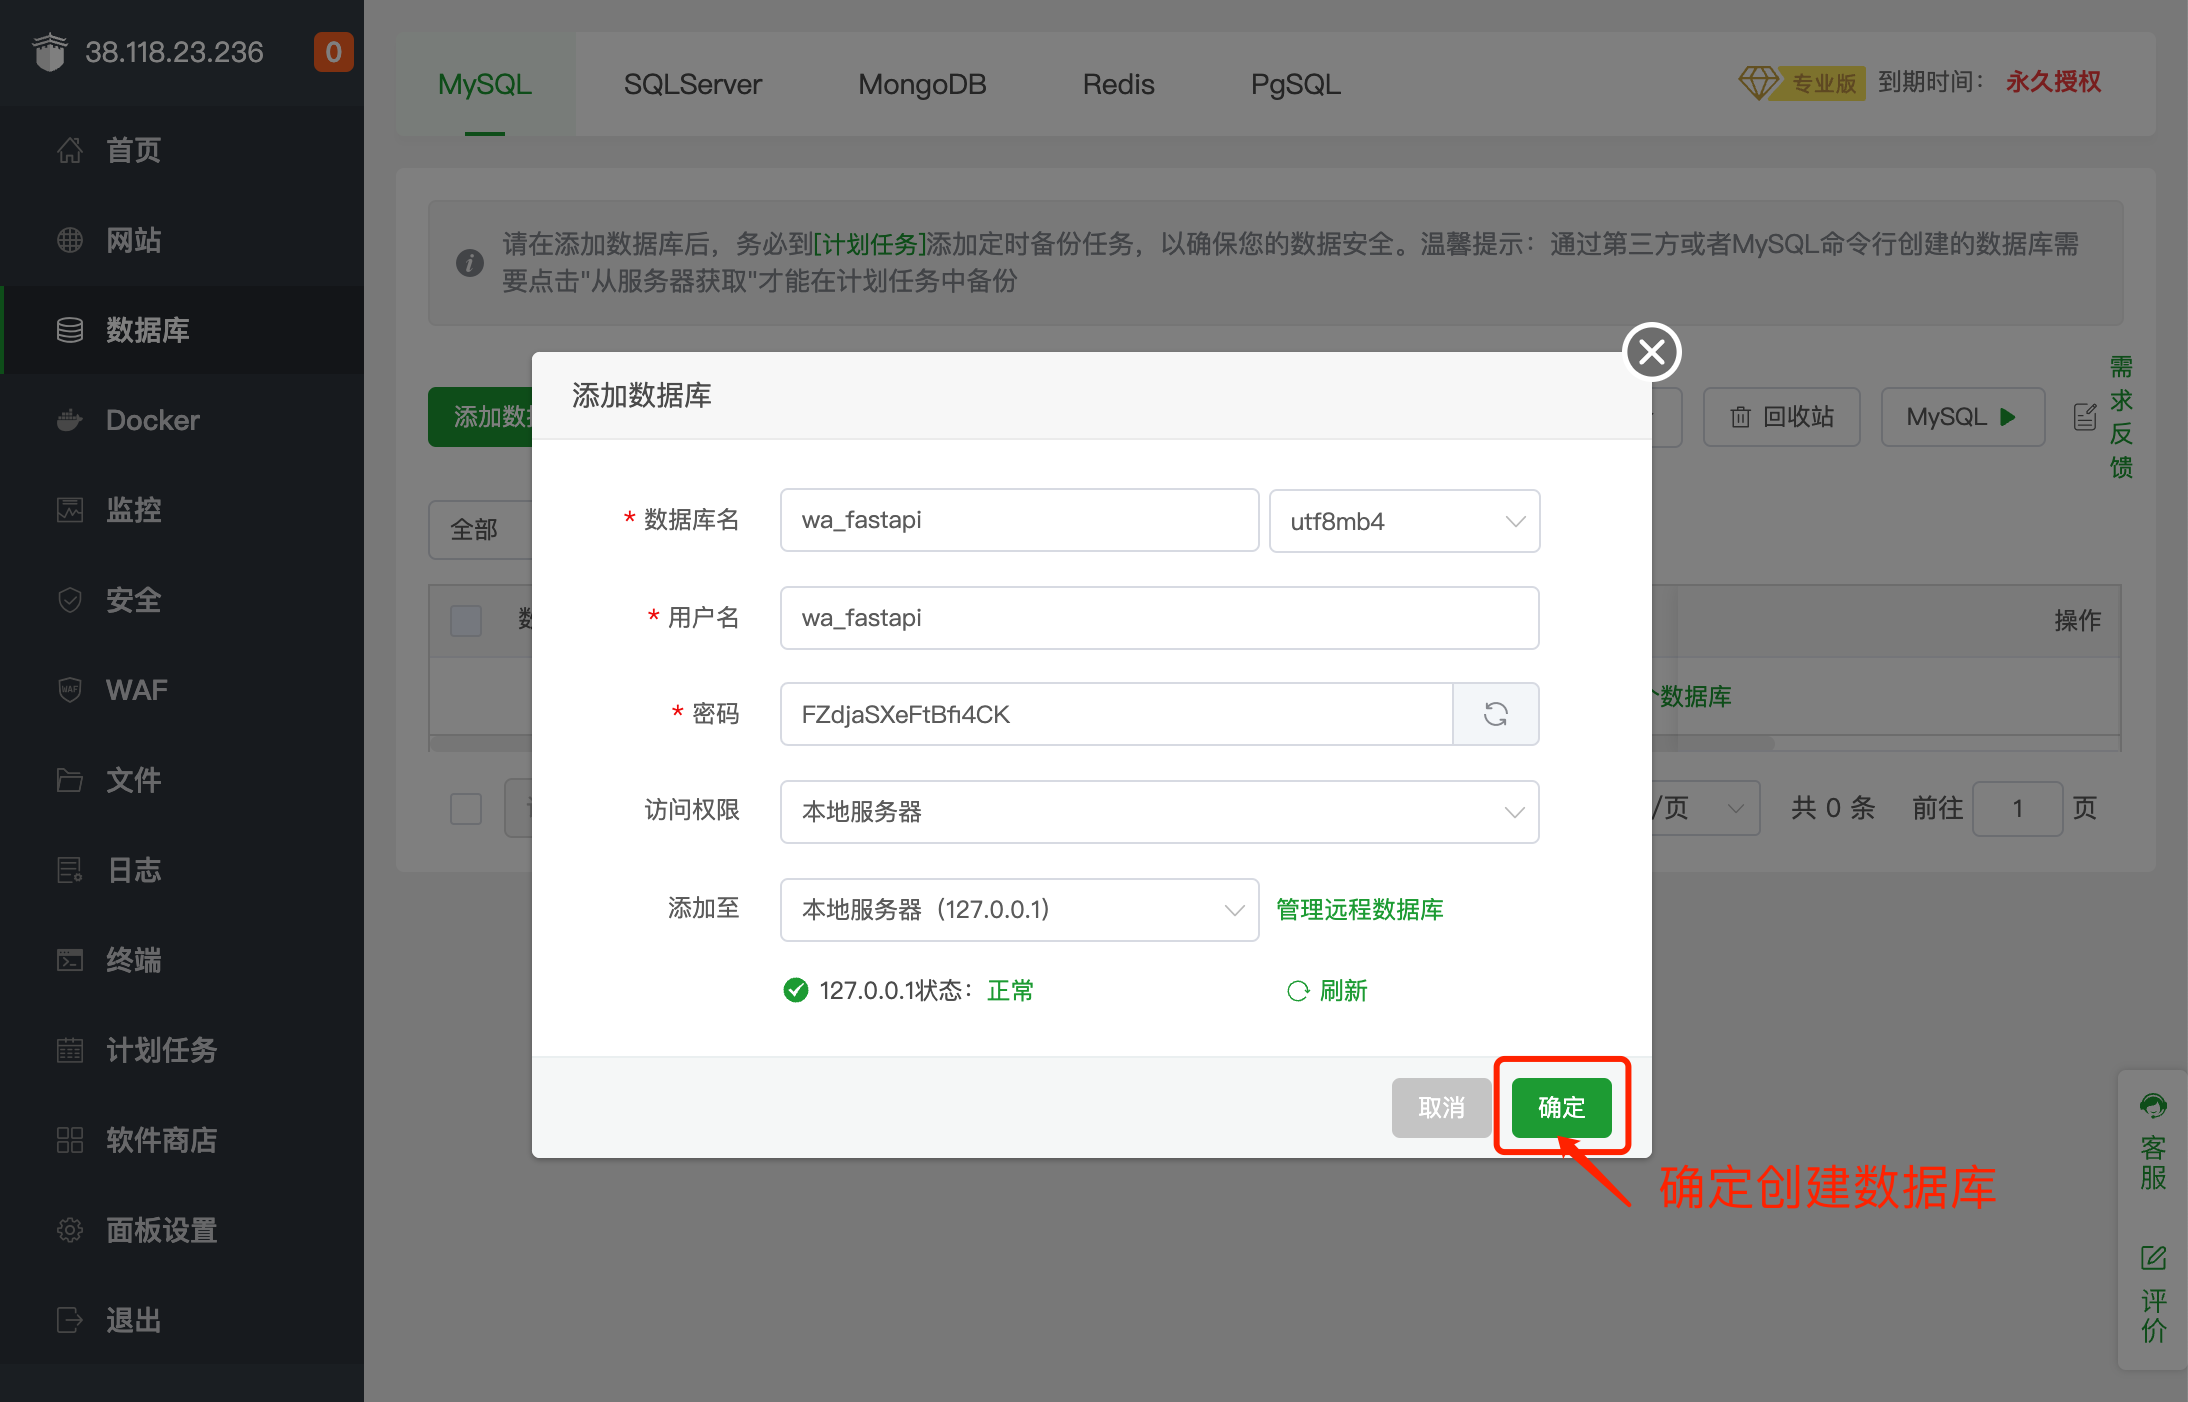Screen dimensions: 2188x1402
Task: Click the 正常 status text
Action: point(1010,990)
